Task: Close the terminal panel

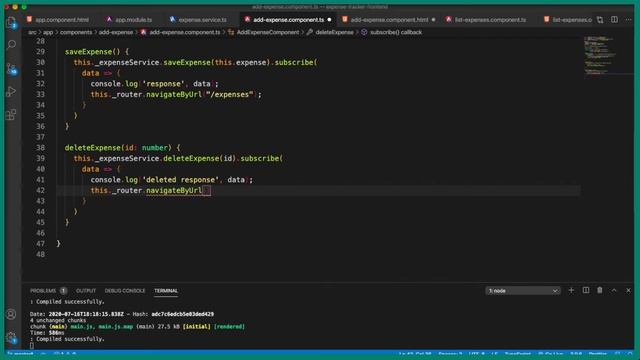Action: coord(628,290)
